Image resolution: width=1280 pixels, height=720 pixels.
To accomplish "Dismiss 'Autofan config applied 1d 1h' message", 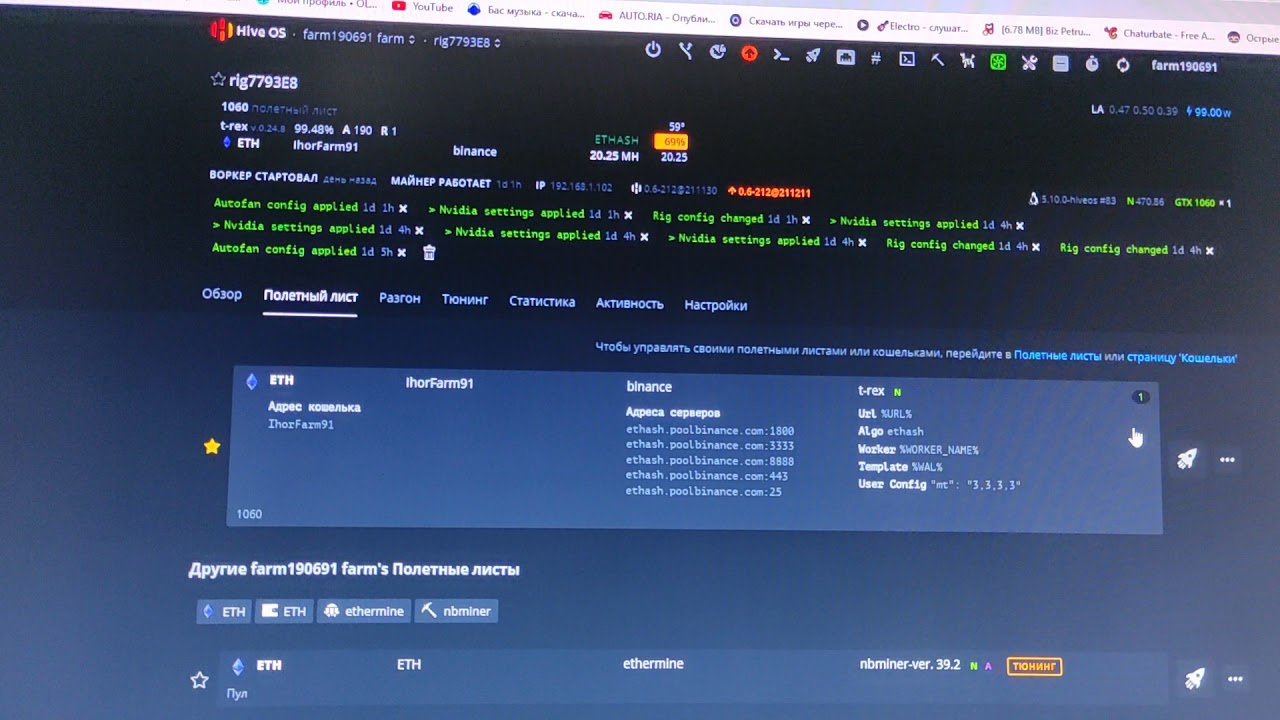I will click(x=403, y=209).
